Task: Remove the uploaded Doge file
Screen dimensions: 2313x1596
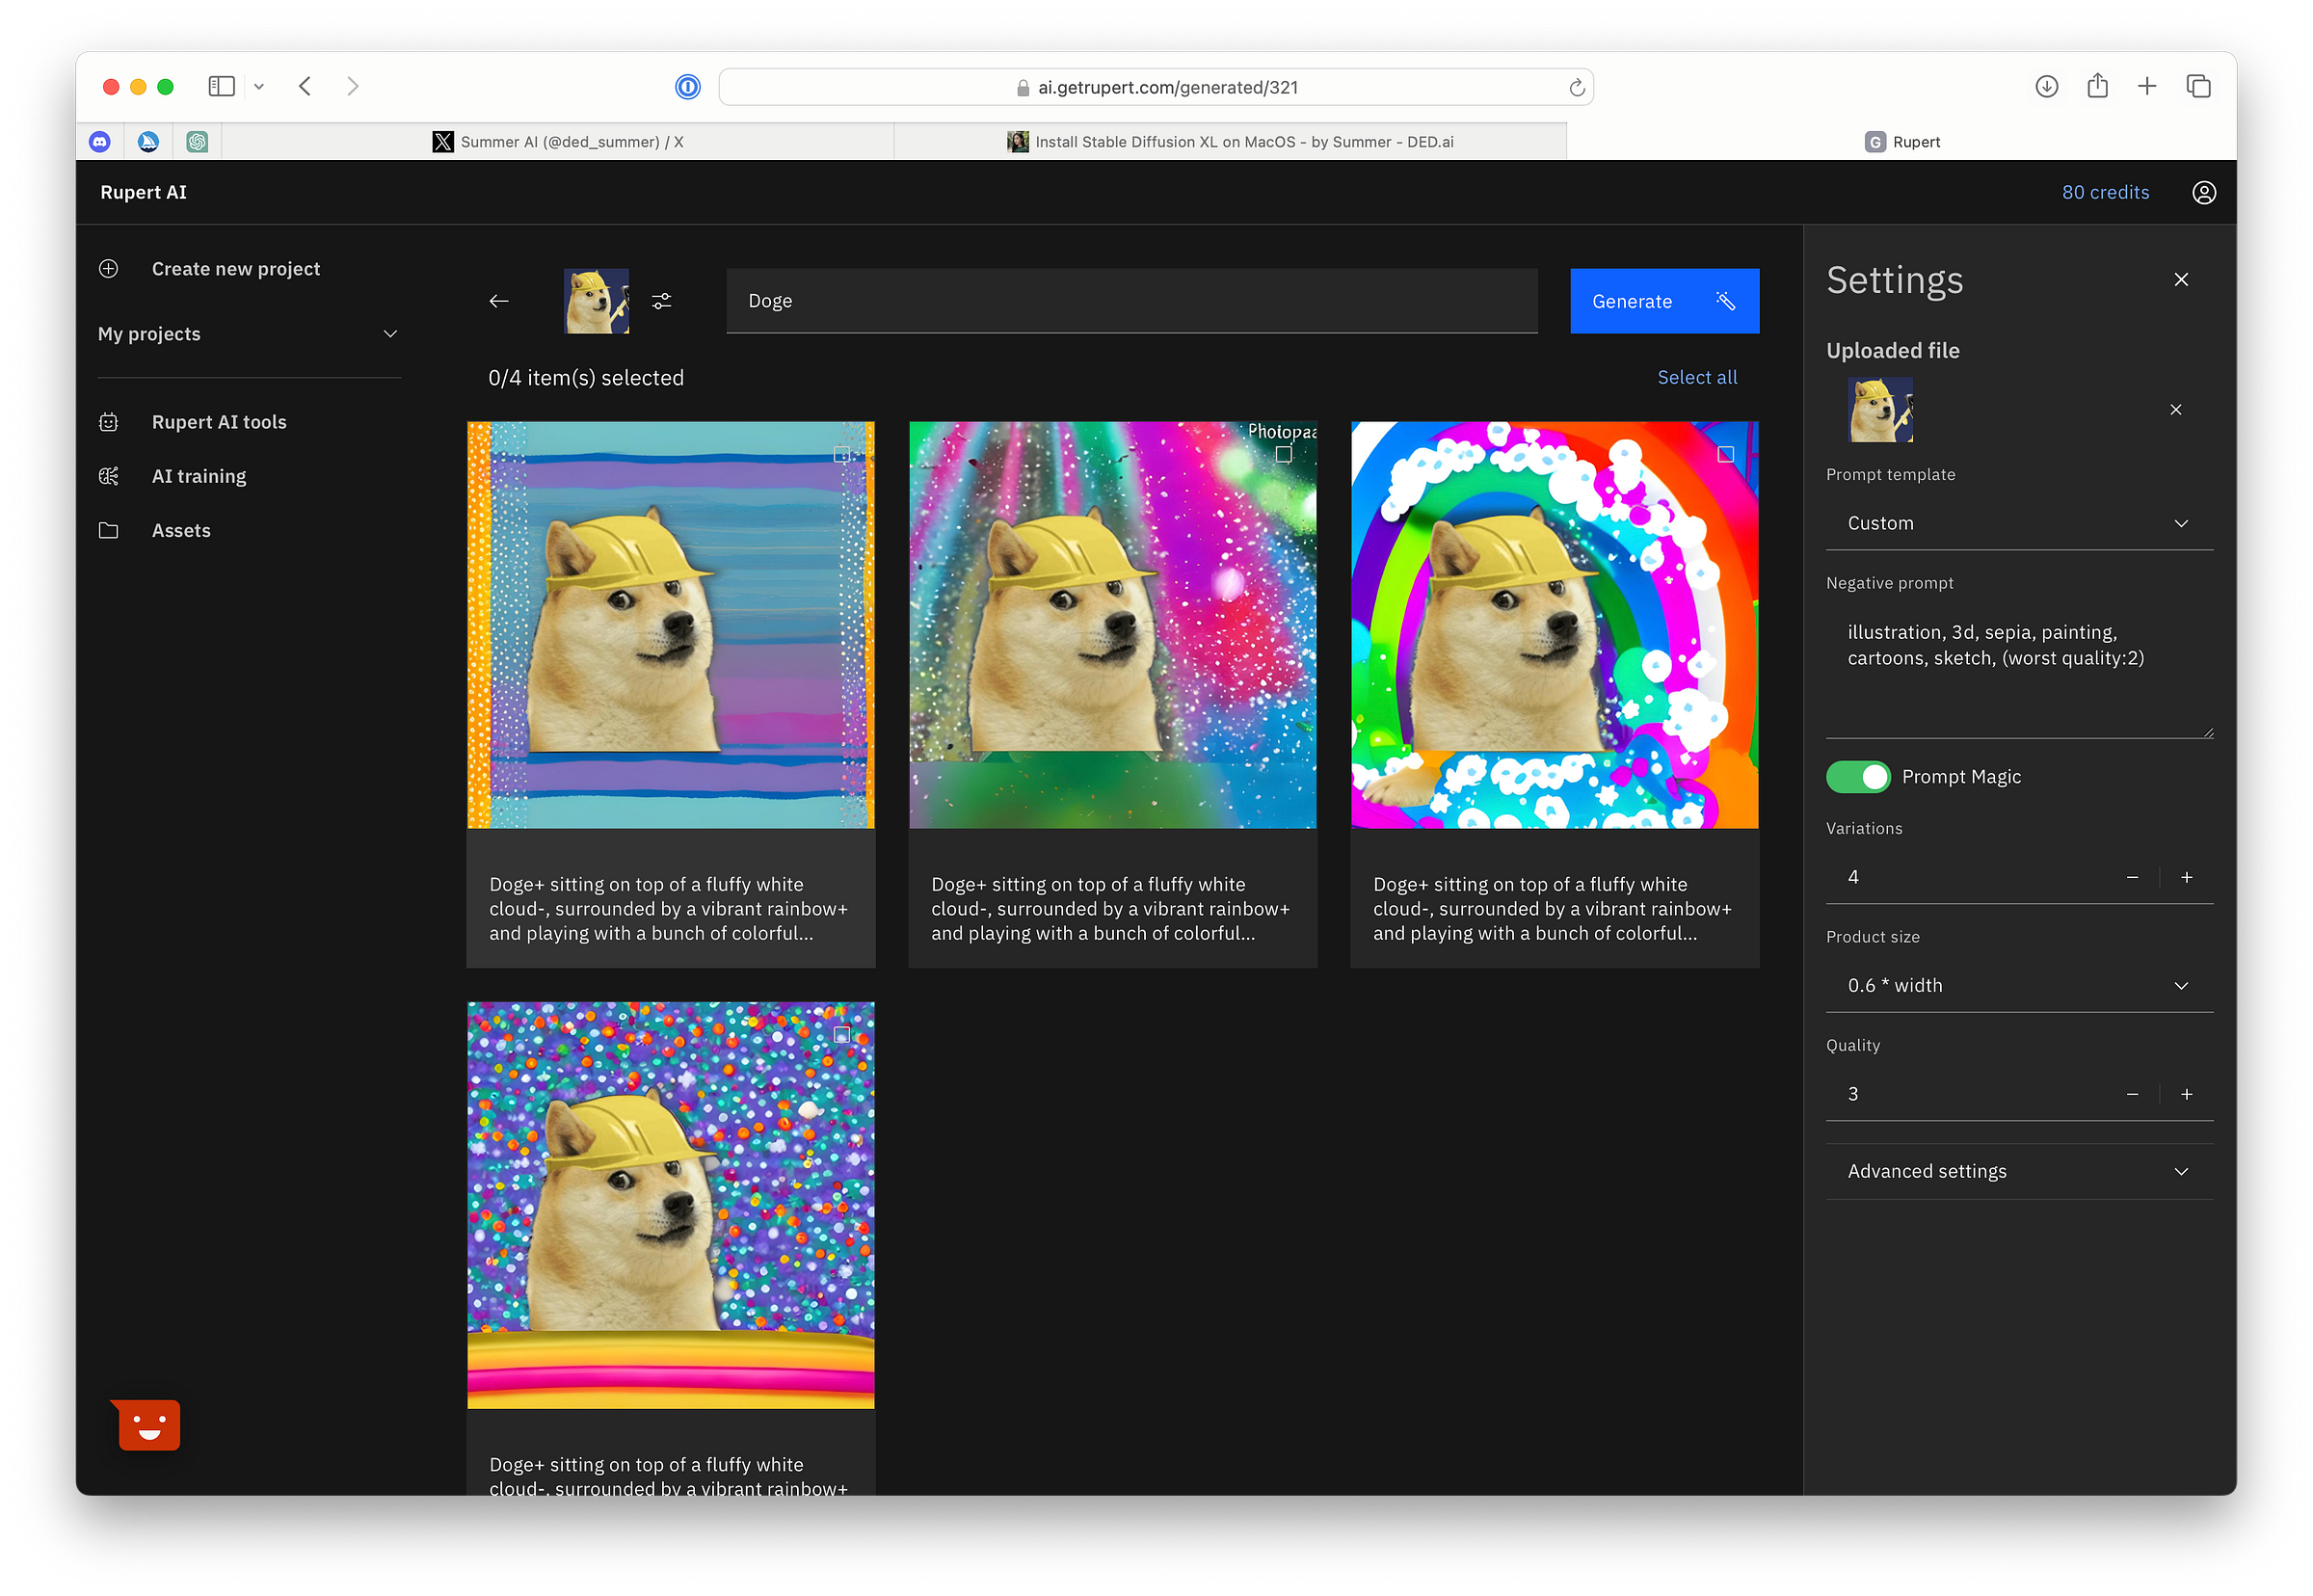Action: click(x=2176, y=410)
